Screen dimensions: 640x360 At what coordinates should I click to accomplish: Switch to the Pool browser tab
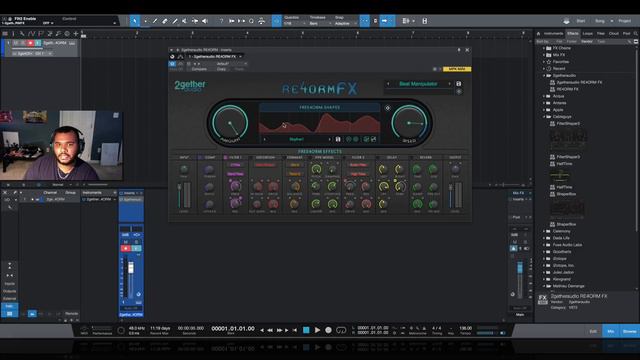(627, 33)
